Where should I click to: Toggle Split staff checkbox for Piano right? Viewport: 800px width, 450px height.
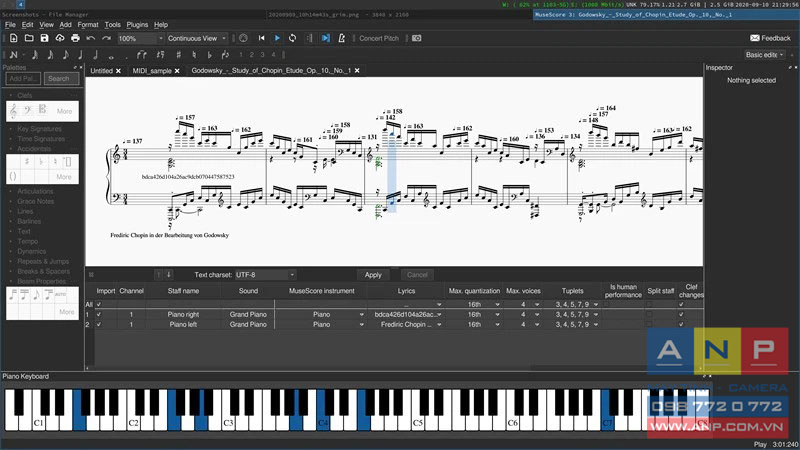(x=649, y=315)
